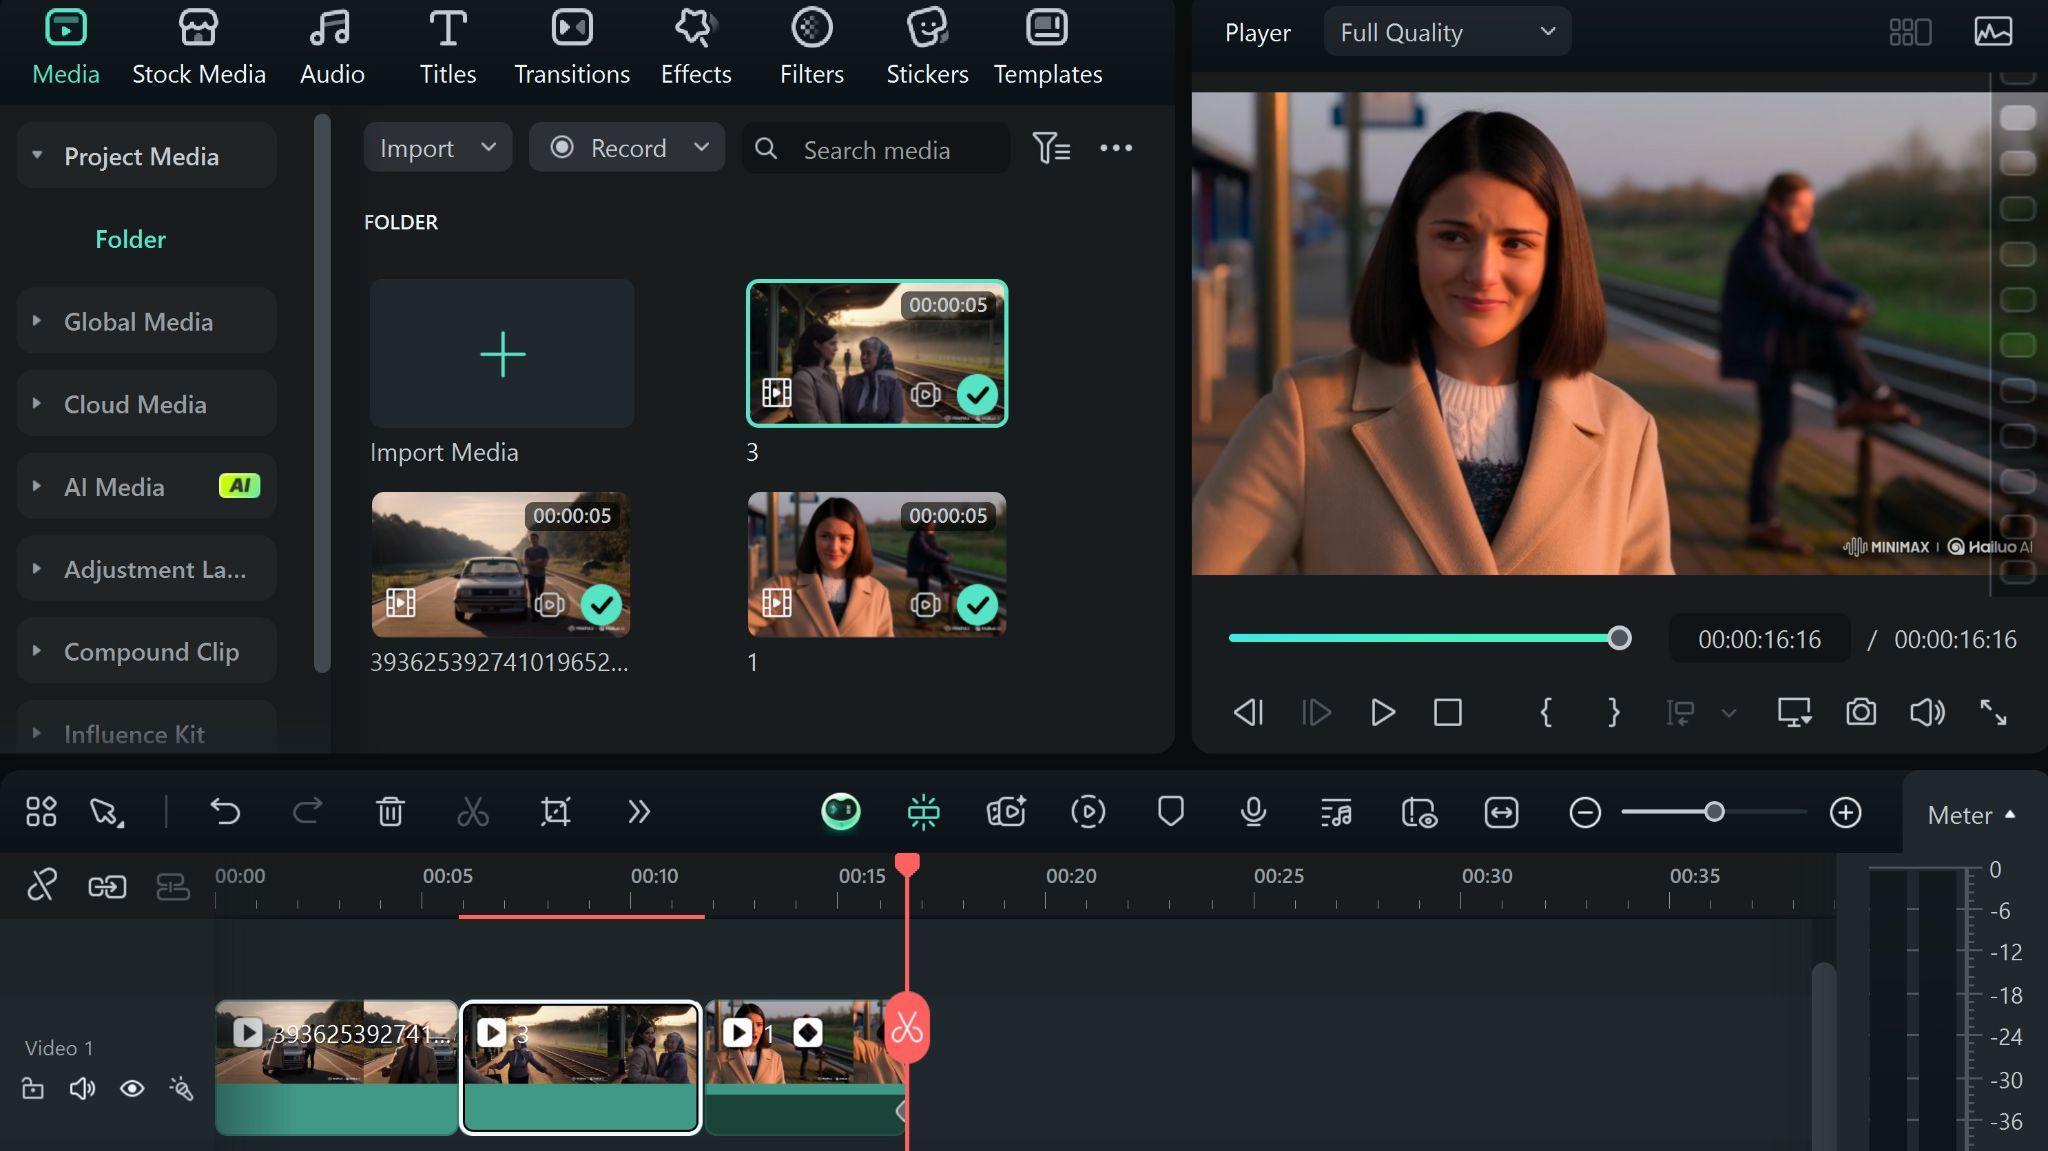Toggle timeline auto snapping
The image size is (2048, 1151).
click(x=923, y=811)
